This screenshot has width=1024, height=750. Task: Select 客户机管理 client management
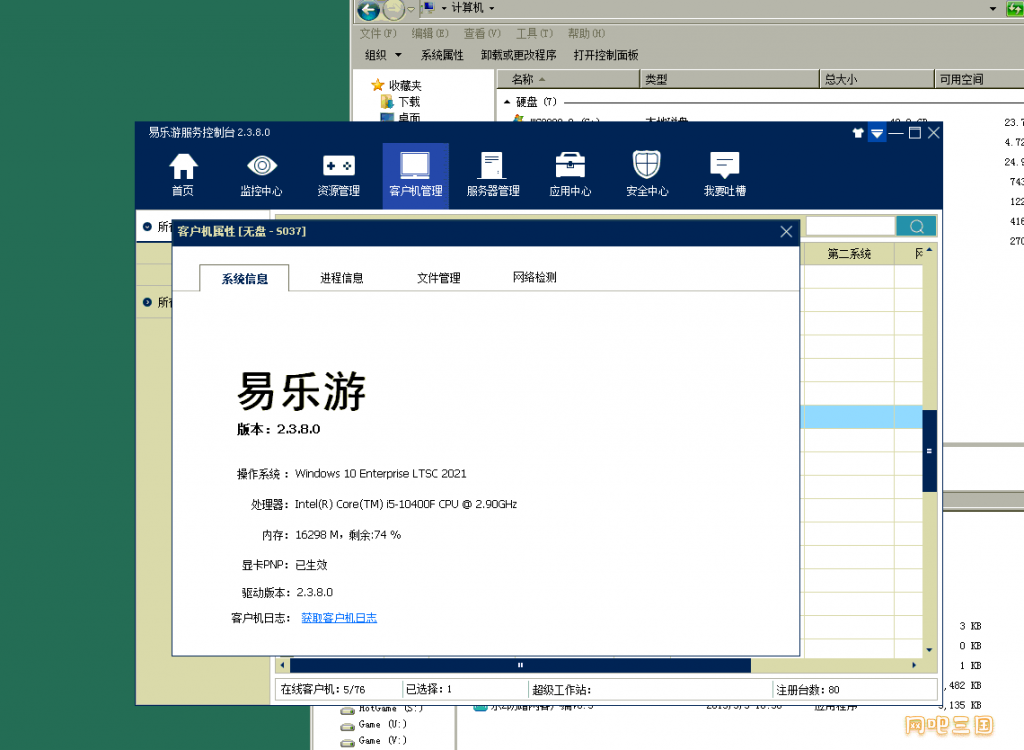click(x=415, y=174)
